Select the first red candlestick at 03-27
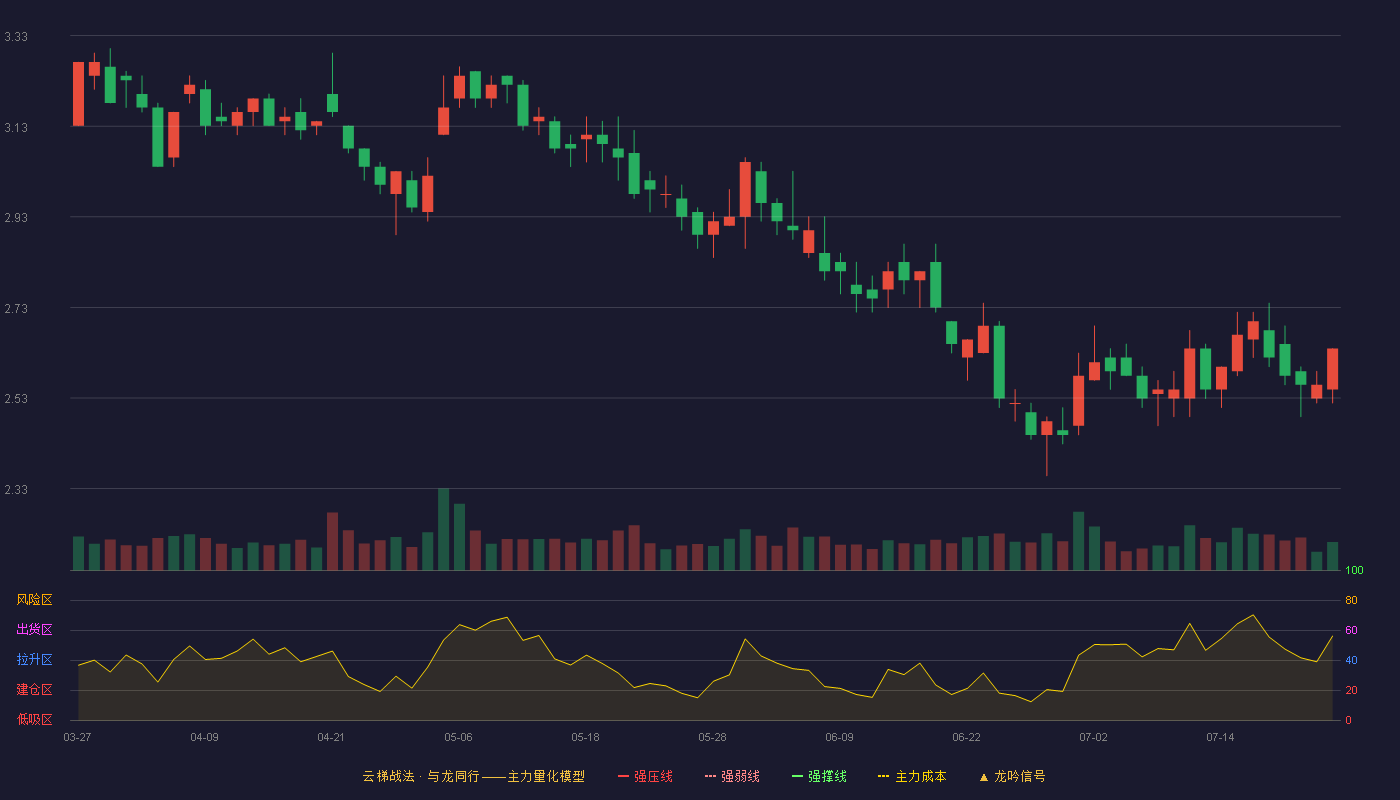 tap(78, 94)
